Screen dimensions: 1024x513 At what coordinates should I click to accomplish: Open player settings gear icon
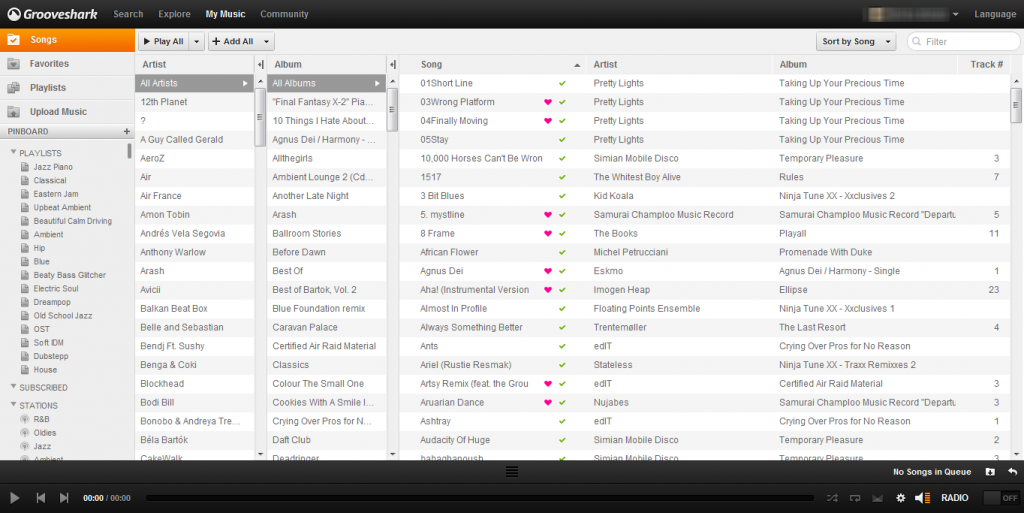pos(901,498)
